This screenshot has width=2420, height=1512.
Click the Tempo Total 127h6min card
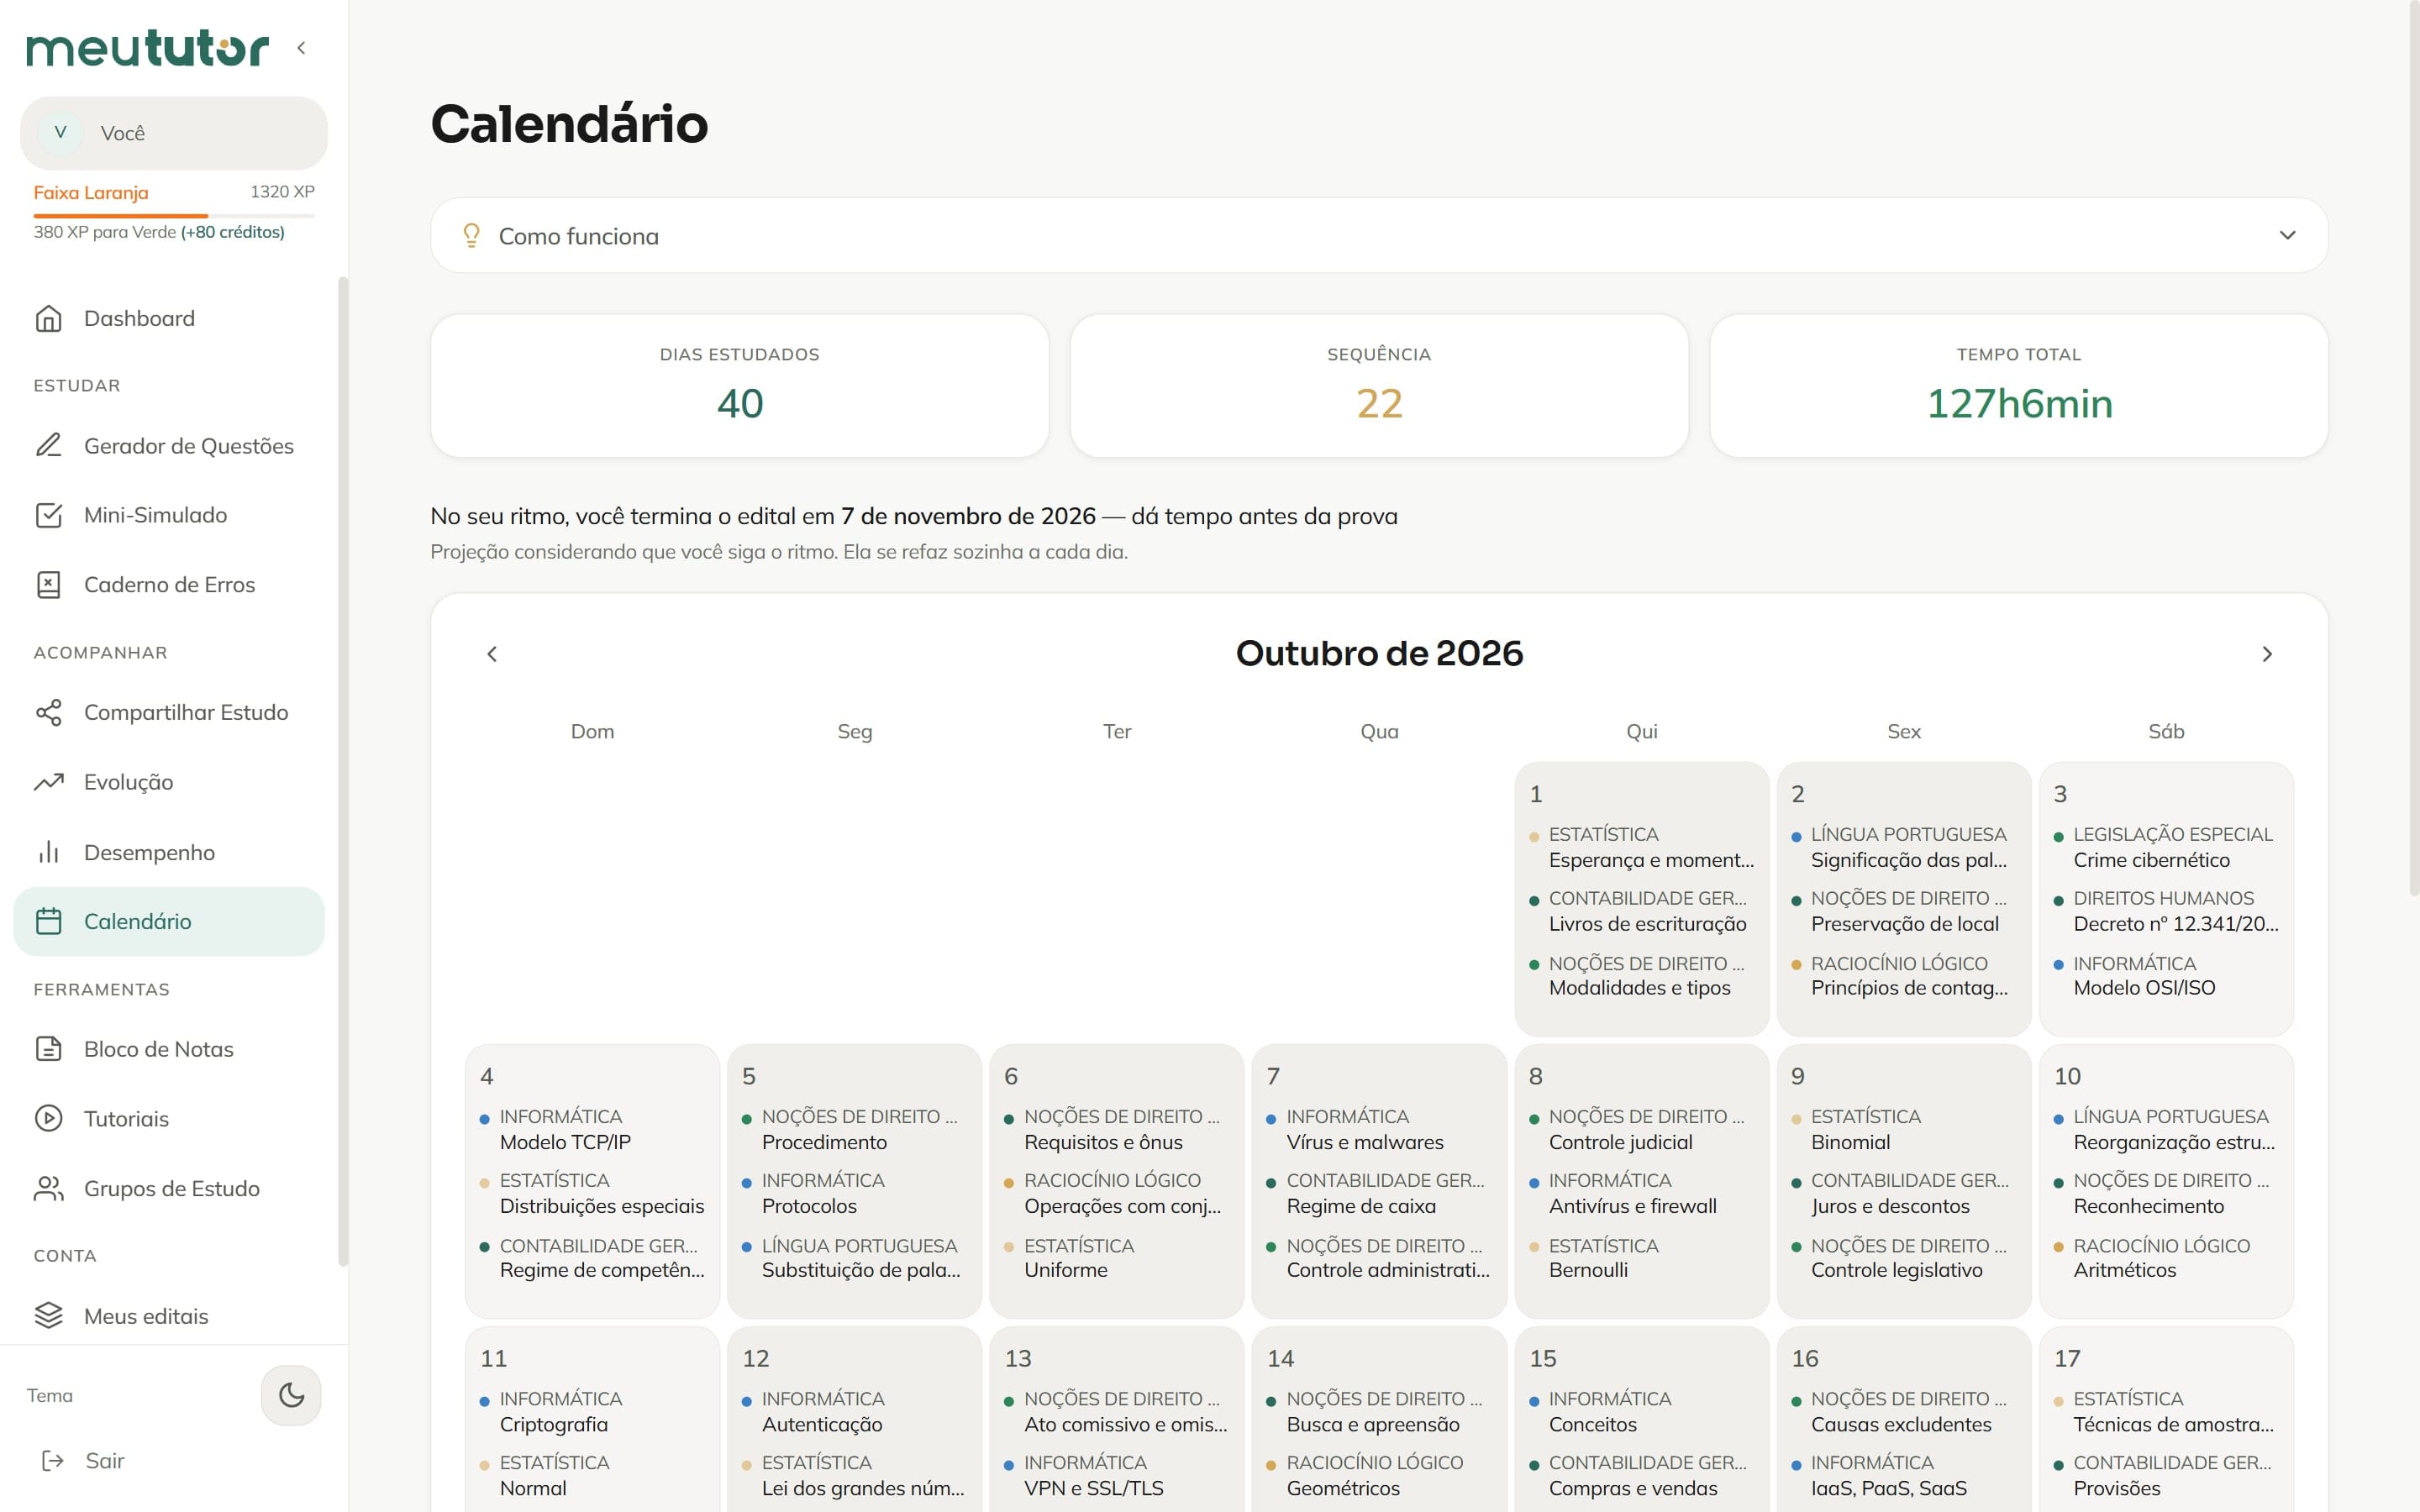click(x=2019, y=386)
